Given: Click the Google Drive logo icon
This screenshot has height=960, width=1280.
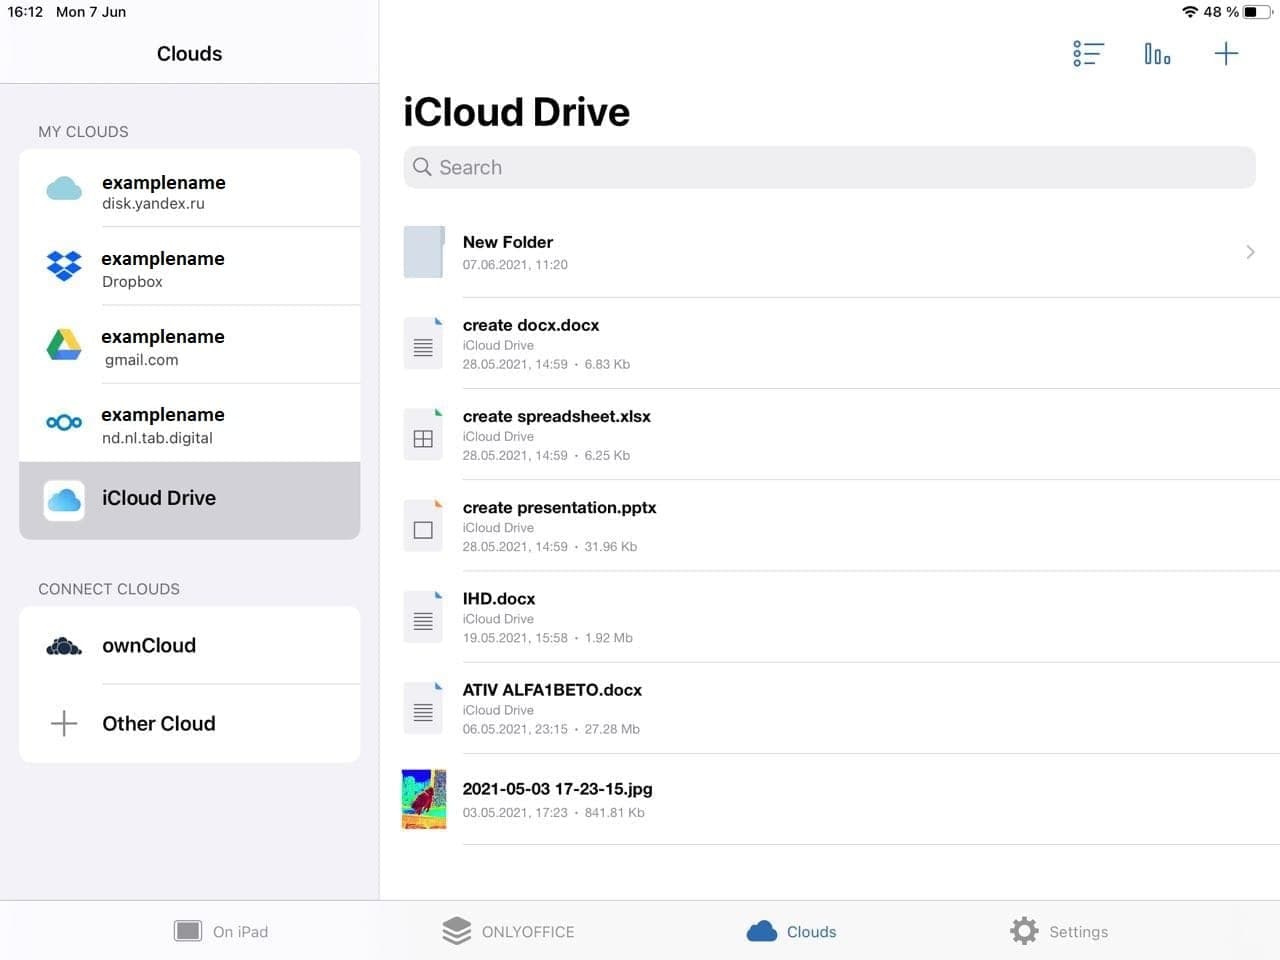Looking at the screenshot, I should [x=64, y=344].
